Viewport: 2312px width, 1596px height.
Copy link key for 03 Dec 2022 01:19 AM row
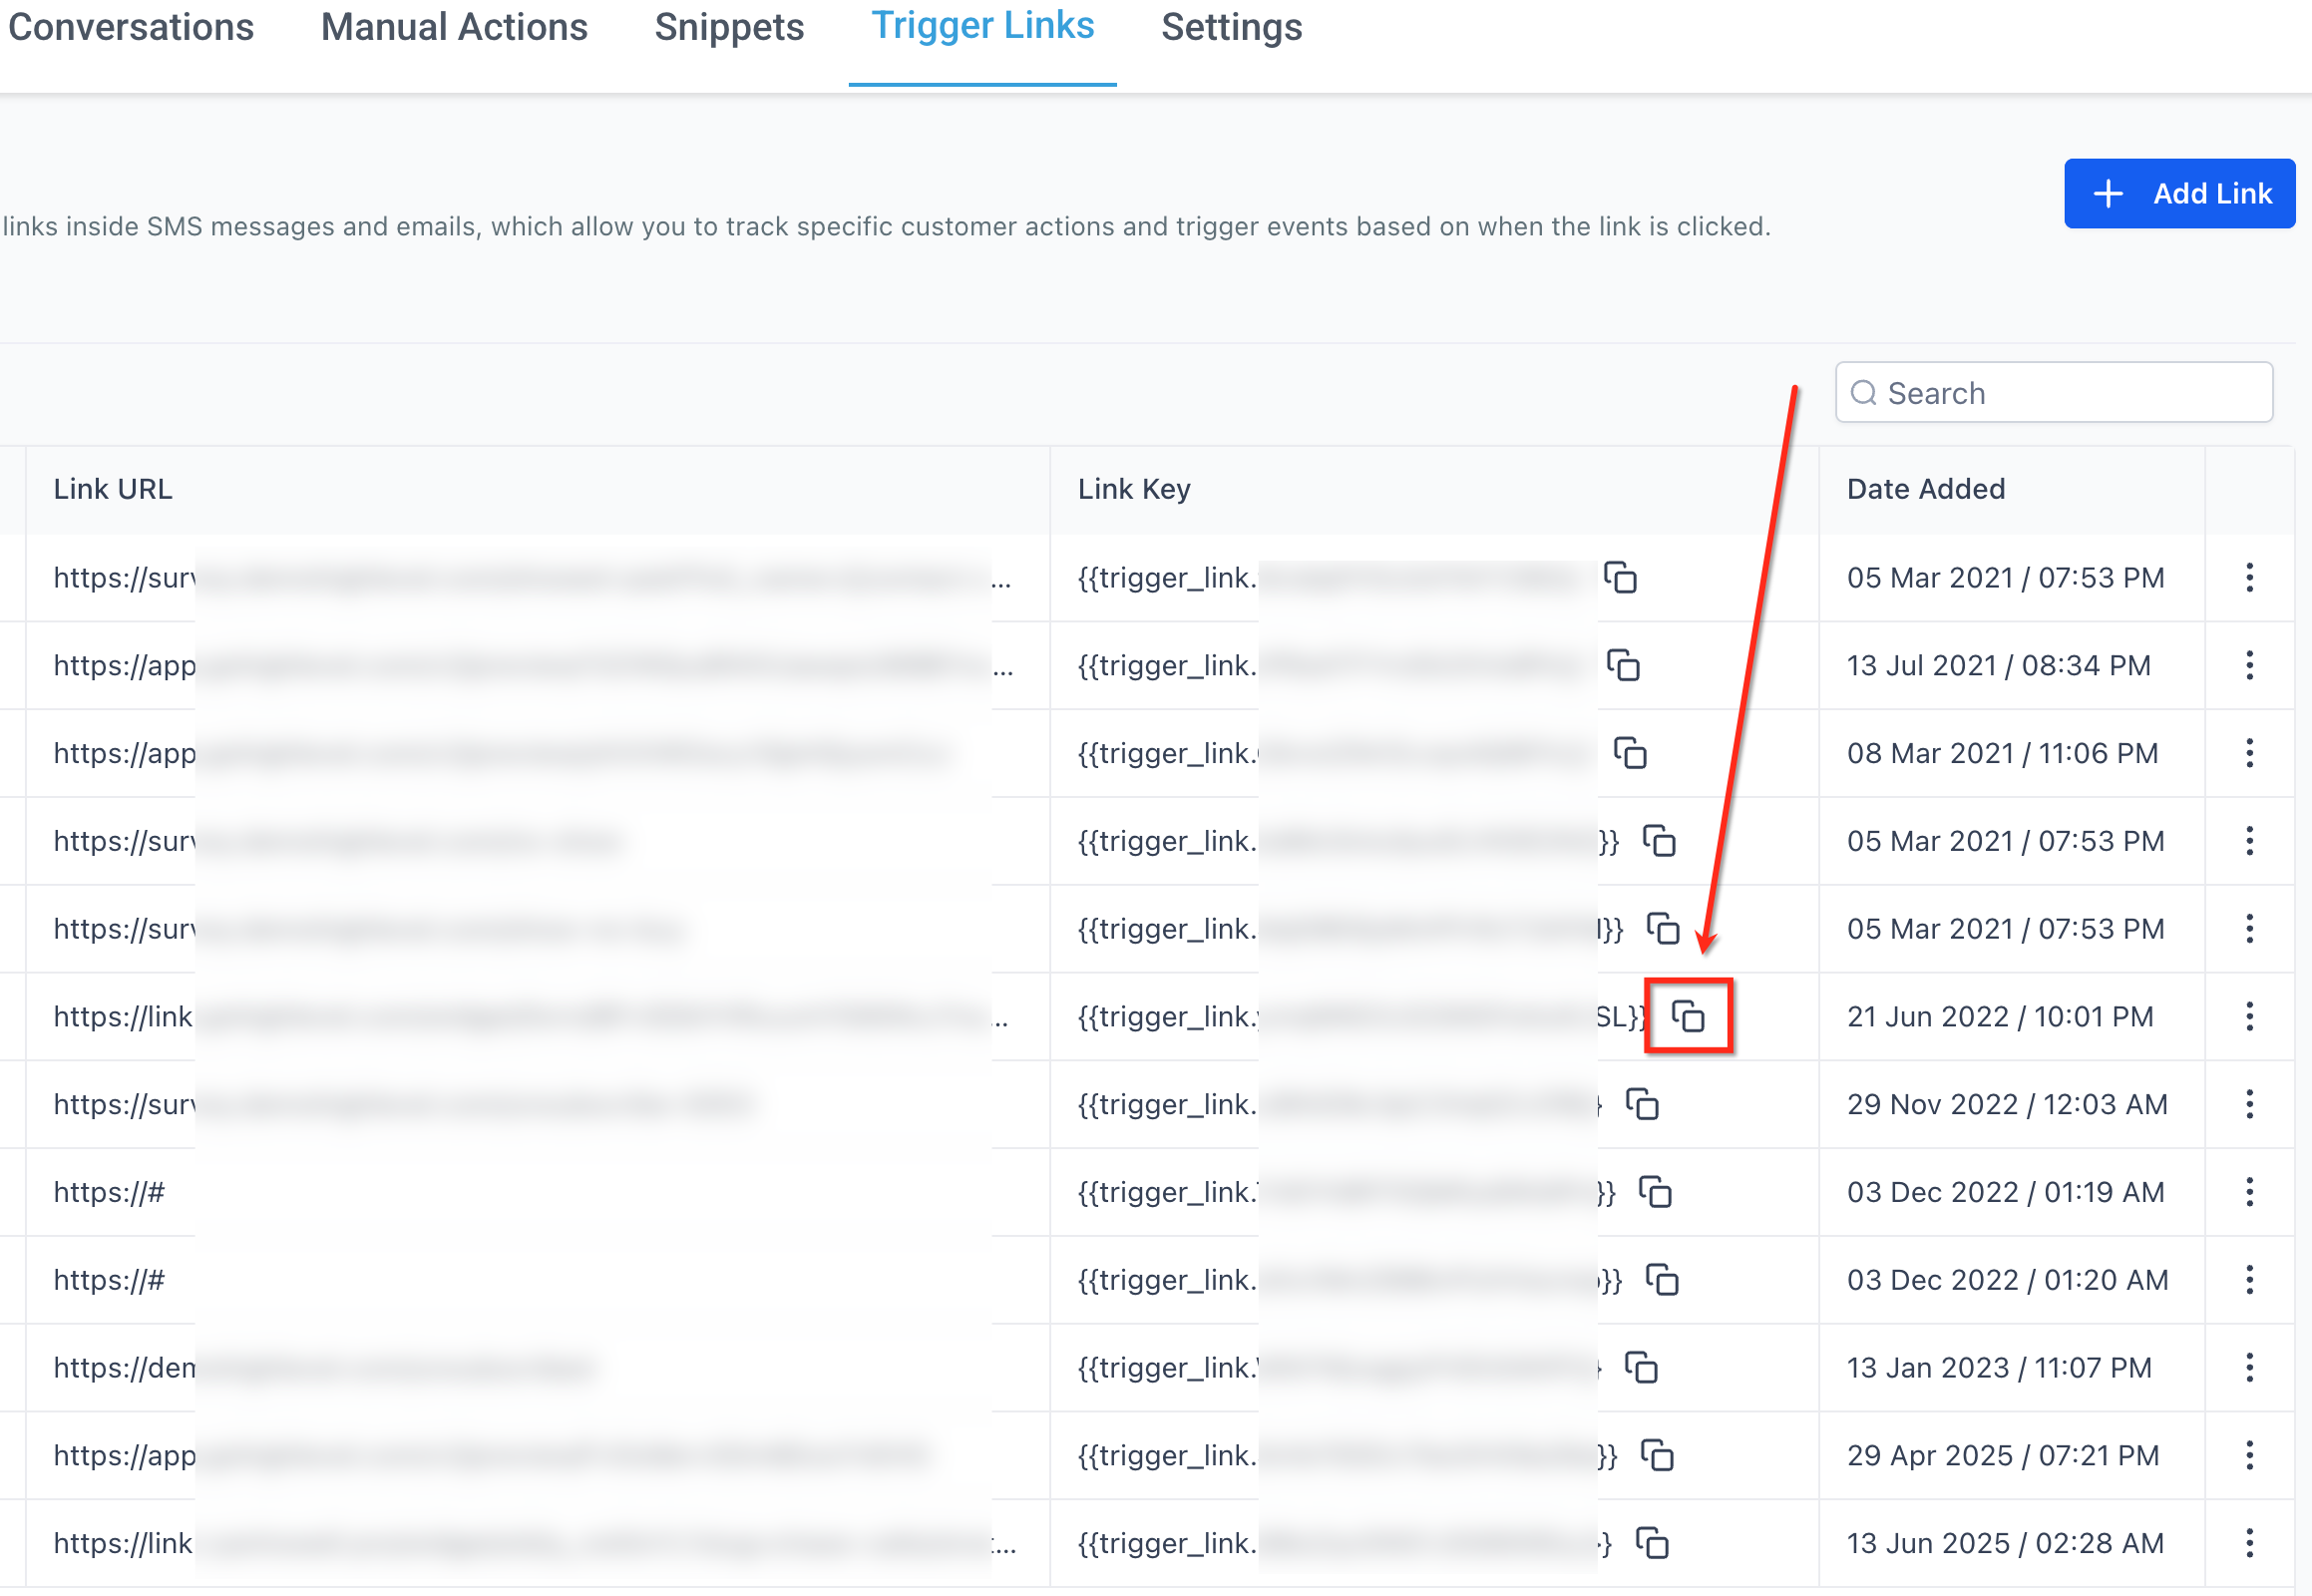pos(1655,1192)
